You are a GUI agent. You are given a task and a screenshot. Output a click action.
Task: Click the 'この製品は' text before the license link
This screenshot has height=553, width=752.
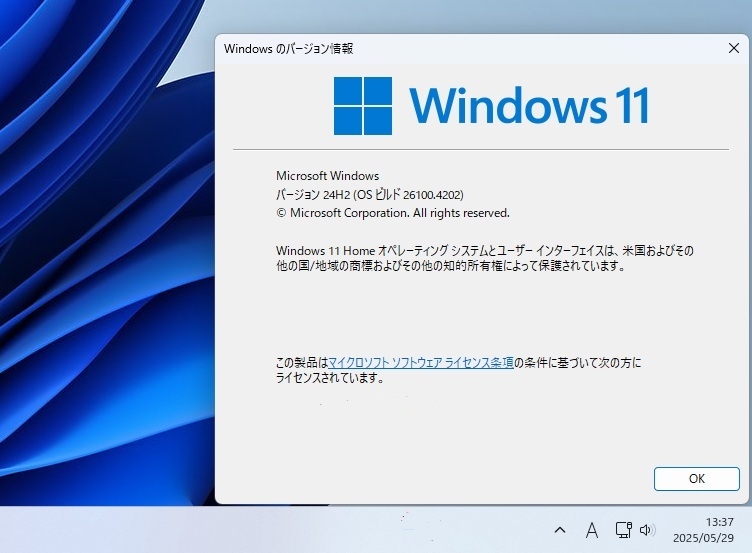click(x=302, y=363)
